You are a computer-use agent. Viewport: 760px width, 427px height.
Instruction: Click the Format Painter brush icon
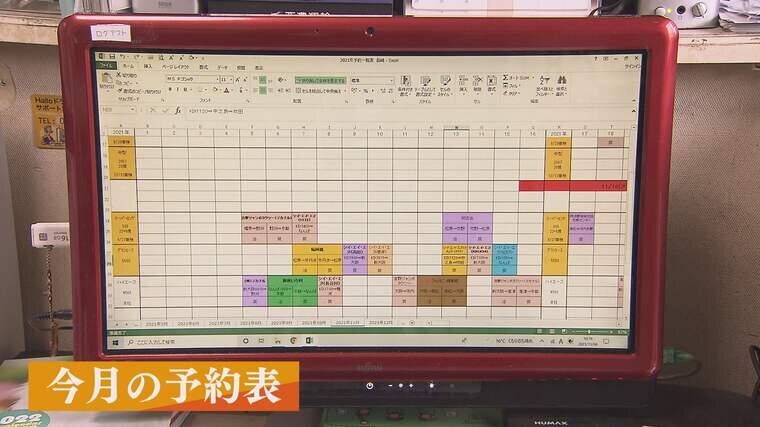(120, 91)
